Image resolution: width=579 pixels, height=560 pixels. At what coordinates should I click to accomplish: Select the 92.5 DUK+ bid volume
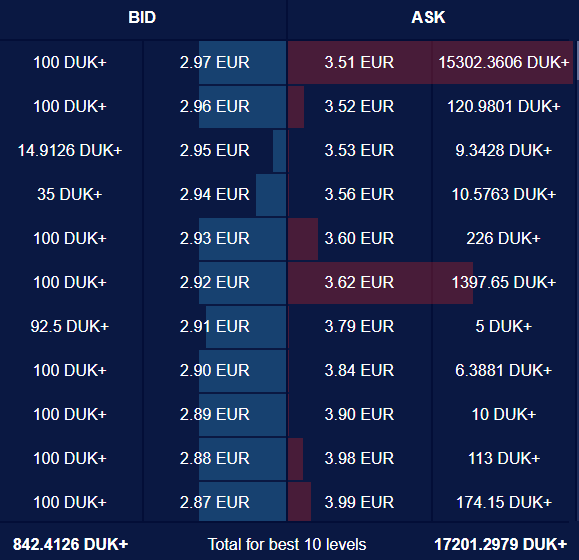[x=70, y=326]
